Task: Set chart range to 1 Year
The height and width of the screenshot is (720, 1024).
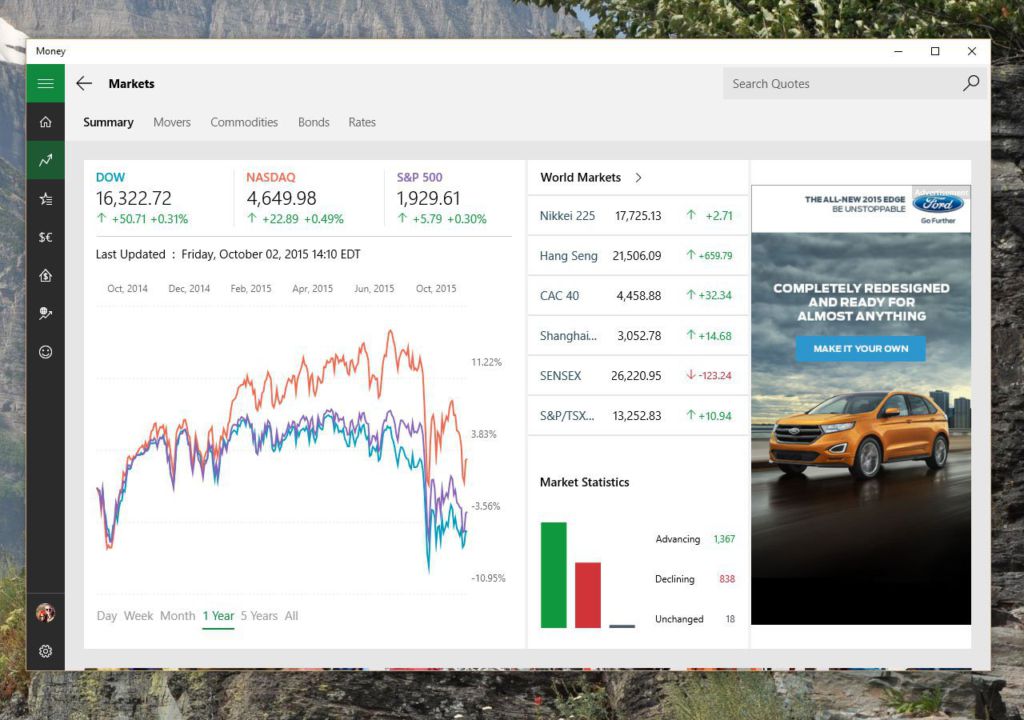Action: coord(218,615)
